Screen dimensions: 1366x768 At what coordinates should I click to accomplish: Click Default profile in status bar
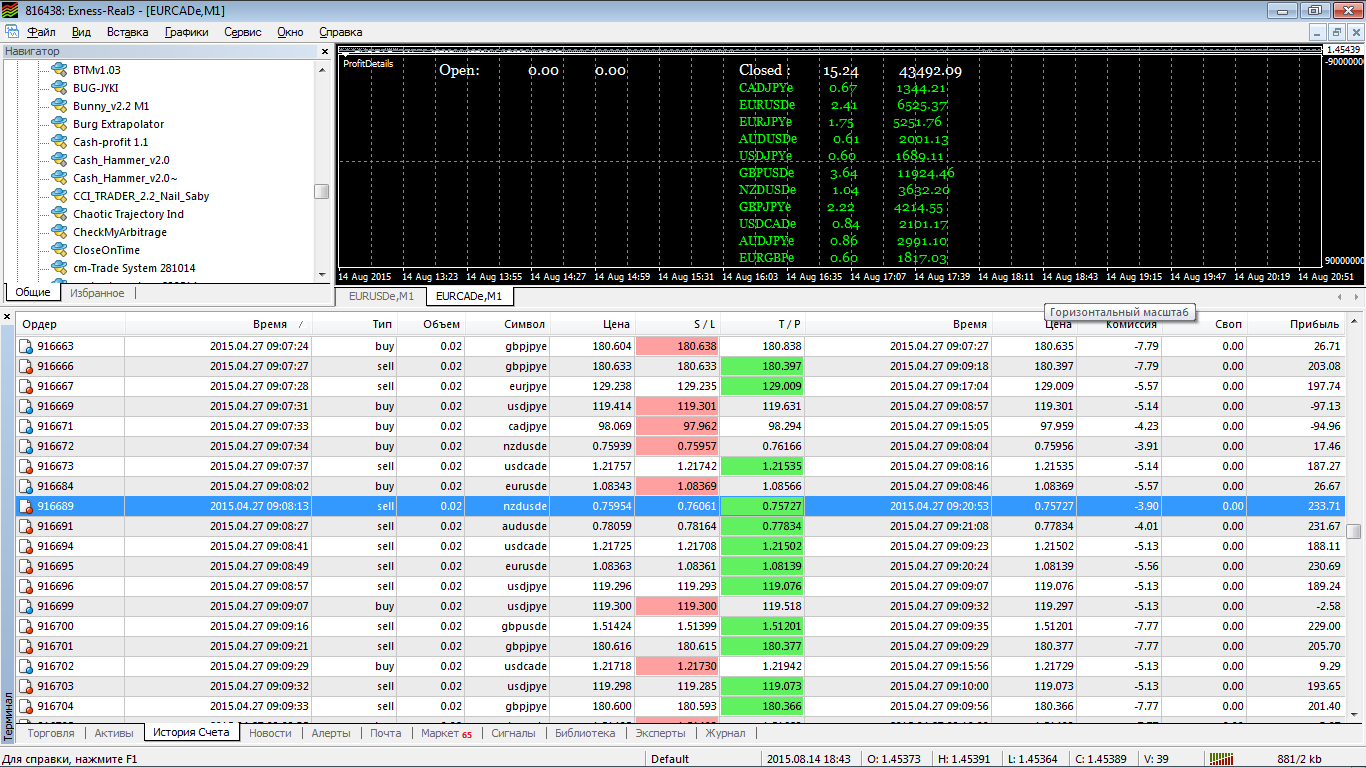[670, 759]
